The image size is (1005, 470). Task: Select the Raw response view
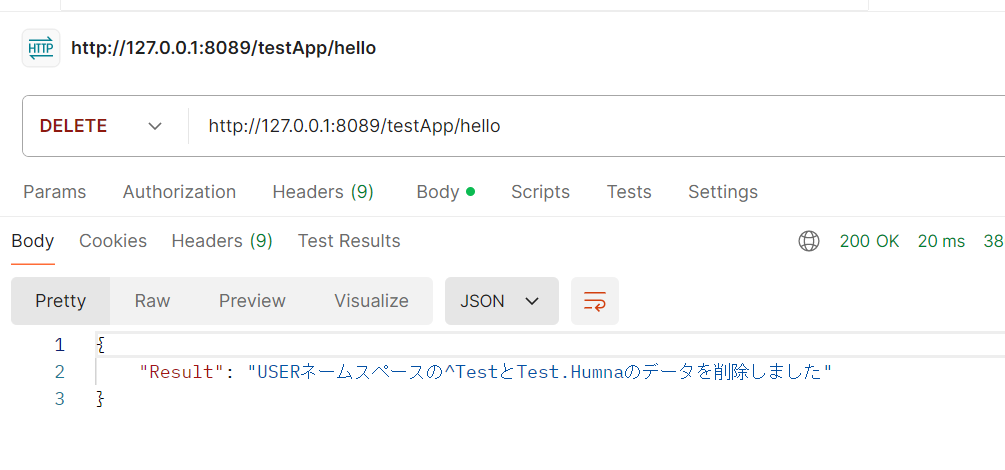[152, 301]
